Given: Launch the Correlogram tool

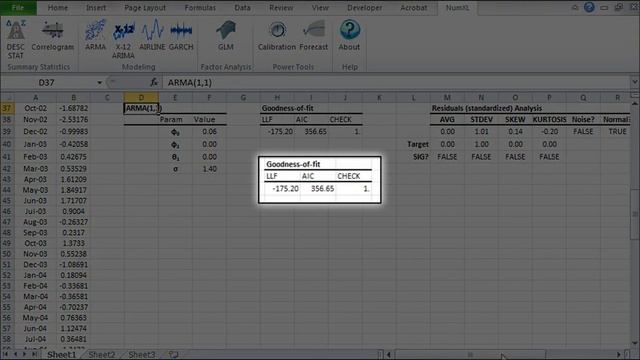Looking at the screenshot, I should (53, 37).
